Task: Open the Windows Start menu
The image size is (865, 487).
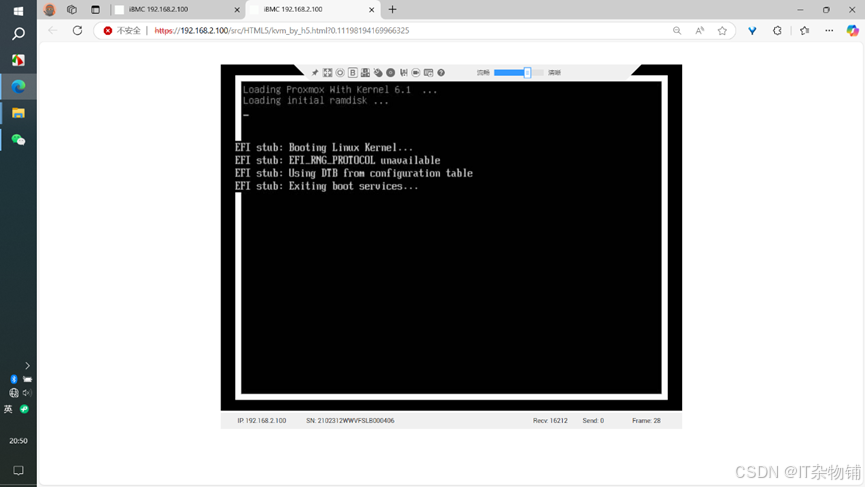Action: tap(18, 10)
